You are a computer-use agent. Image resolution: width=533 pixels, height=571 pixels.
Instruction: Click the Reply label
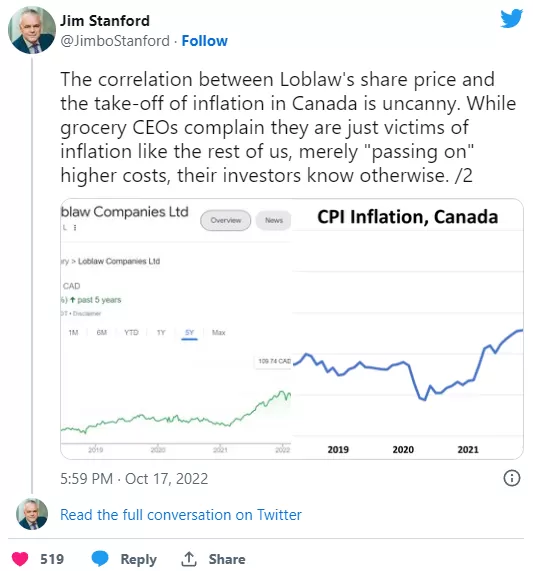click(138, 559)
